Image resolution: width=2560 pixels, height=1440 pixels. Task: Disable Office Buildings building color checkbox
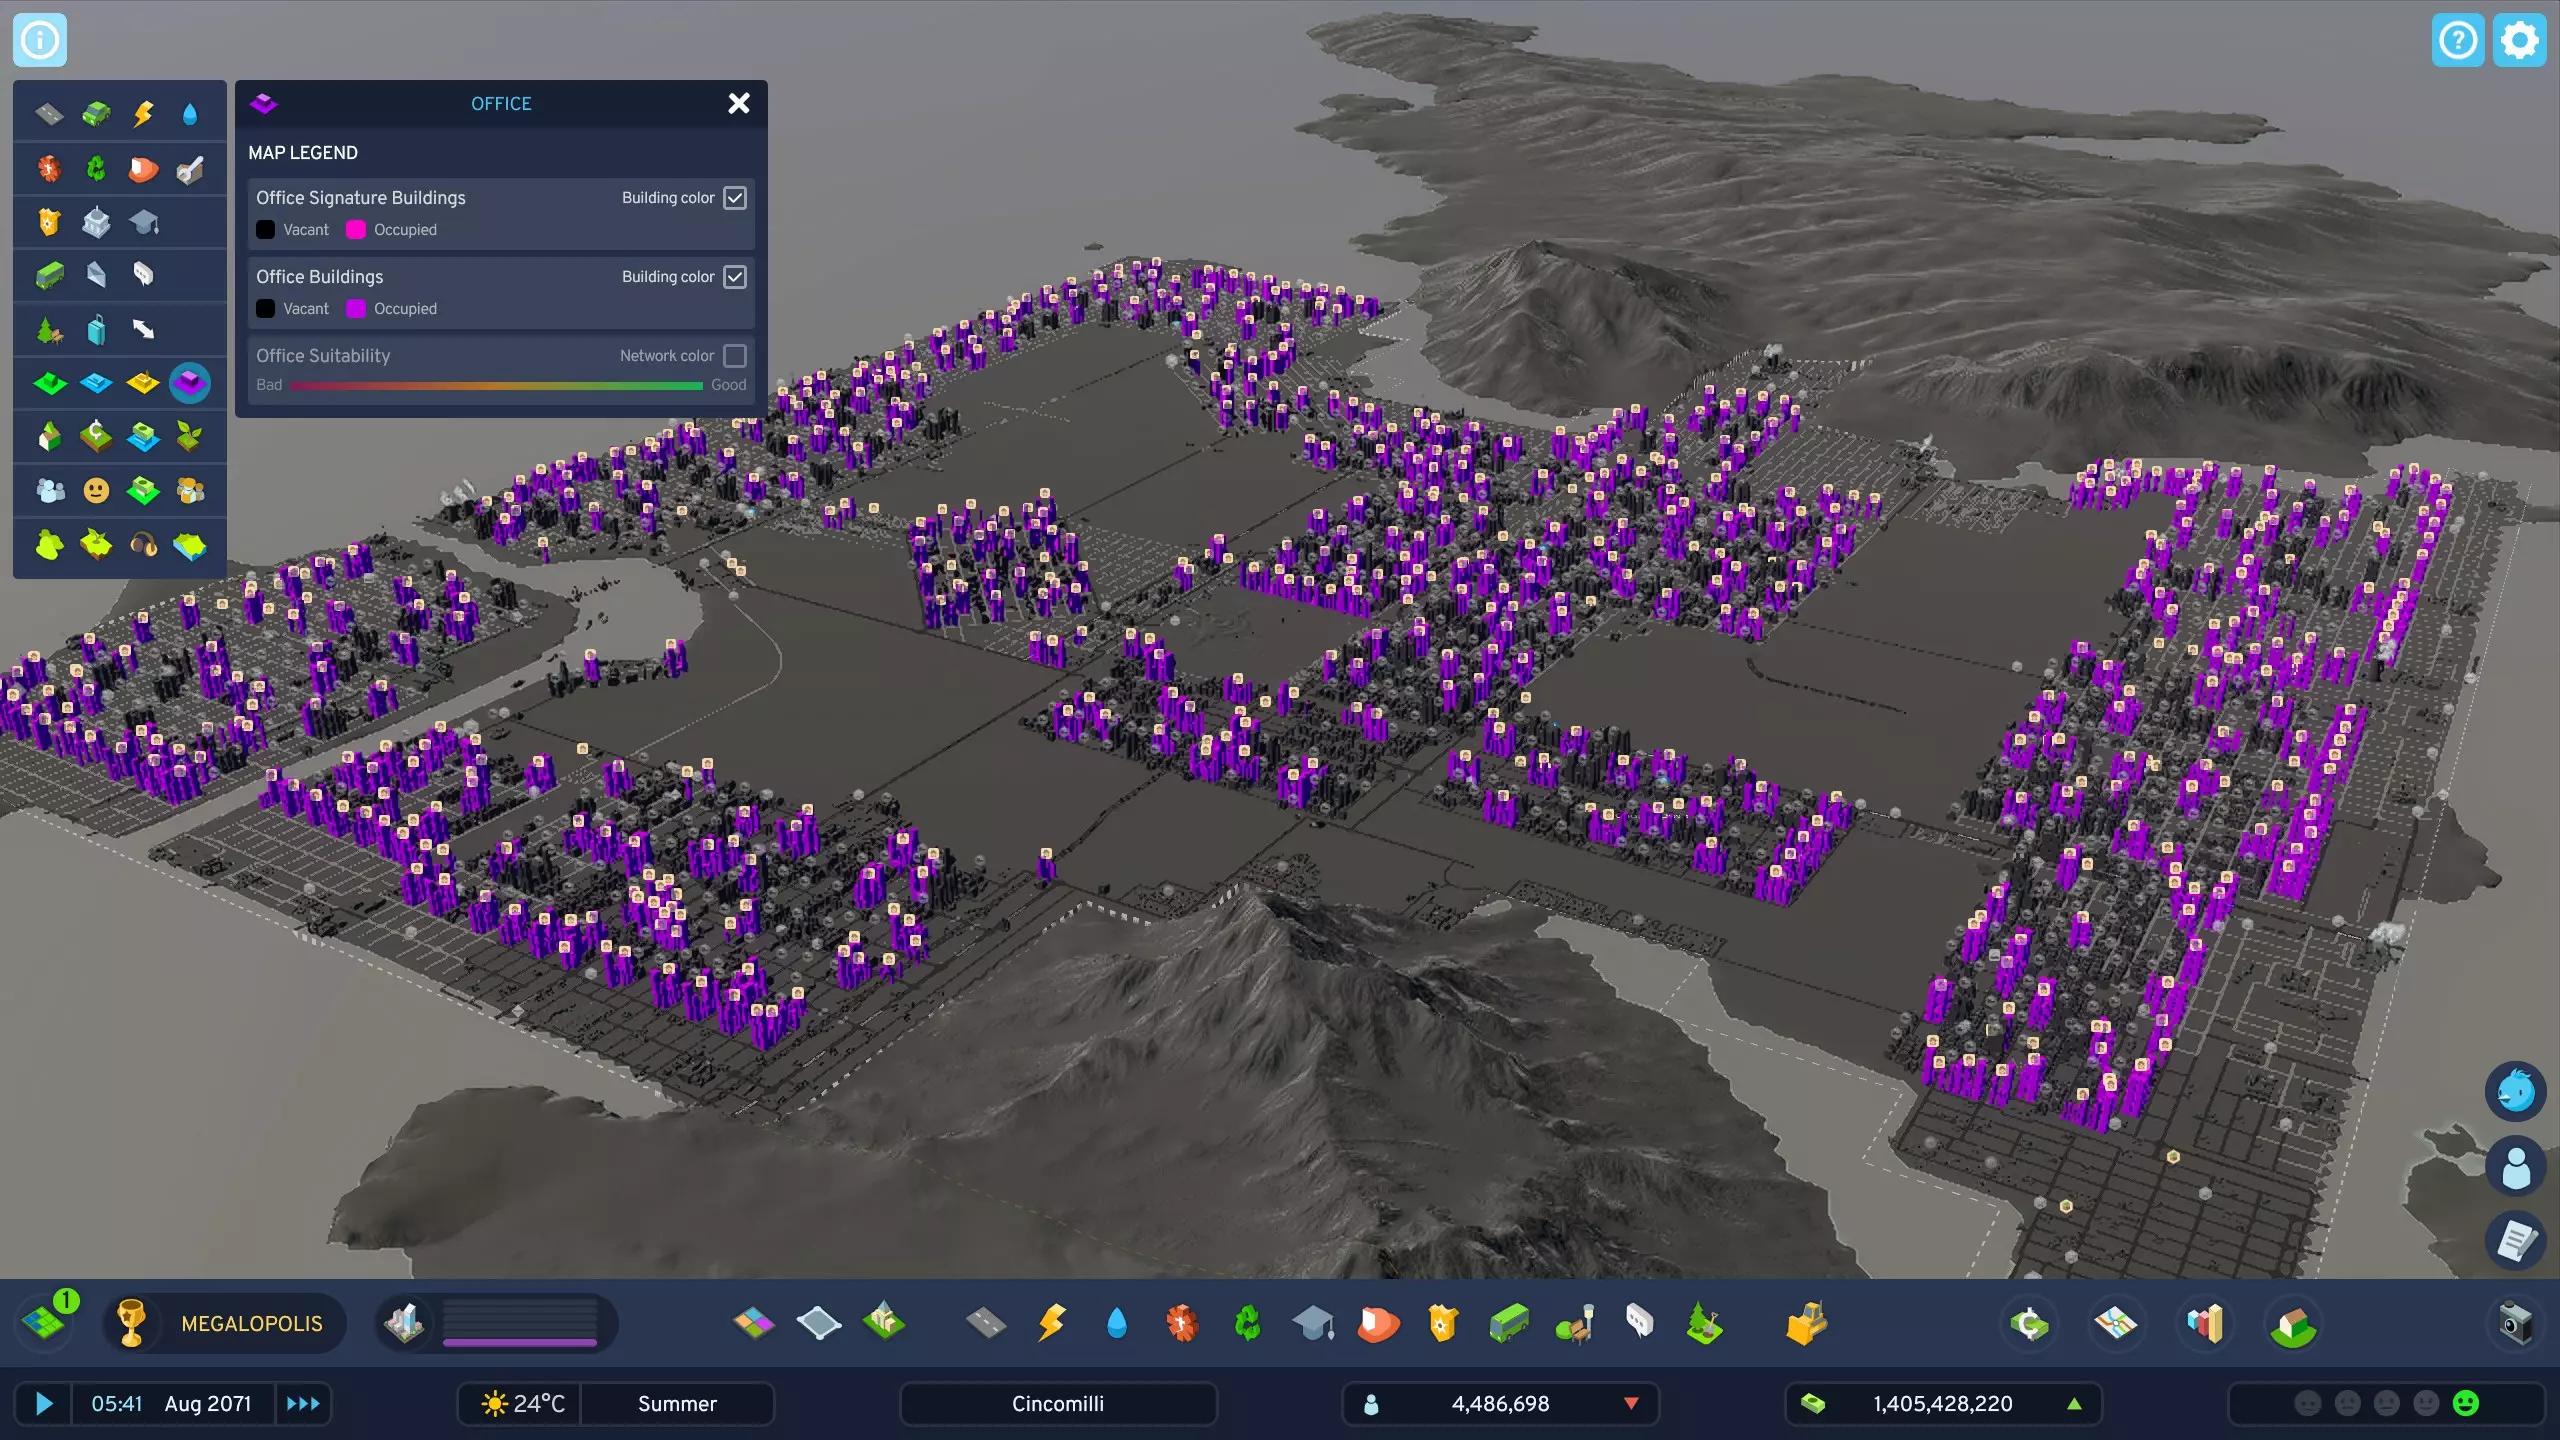(x=735, y=277)
